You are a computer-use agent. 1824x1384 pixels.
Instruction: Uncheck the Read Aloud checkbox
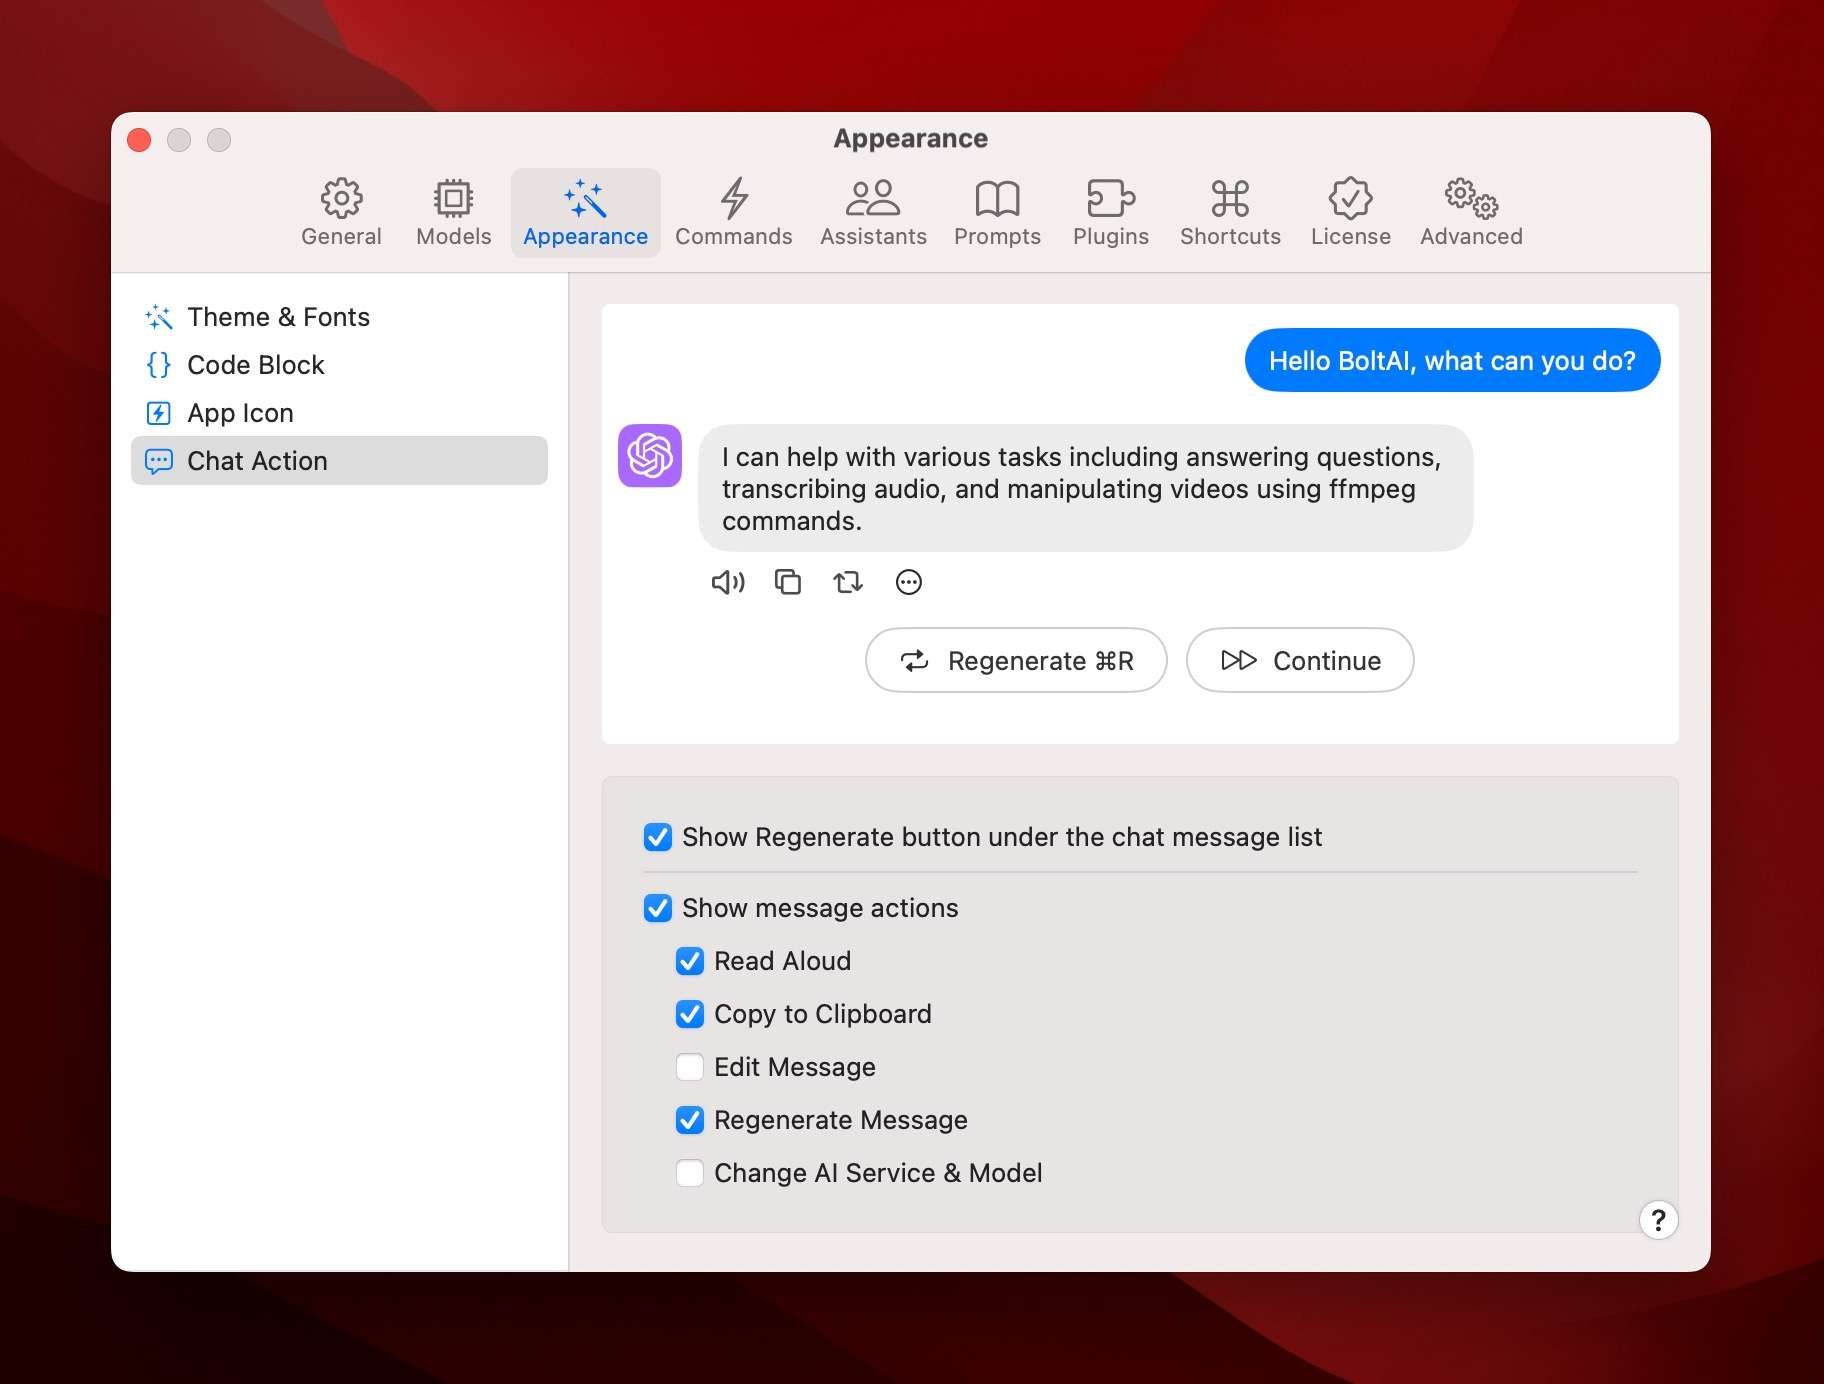pos(690,961)
